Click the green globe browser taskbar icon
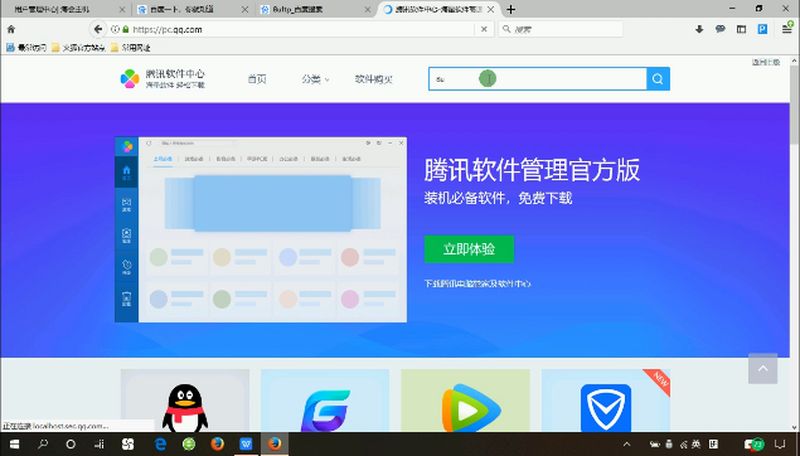This screenshot has height=456, width=800. pyautogui.click(x=189, y=444)
